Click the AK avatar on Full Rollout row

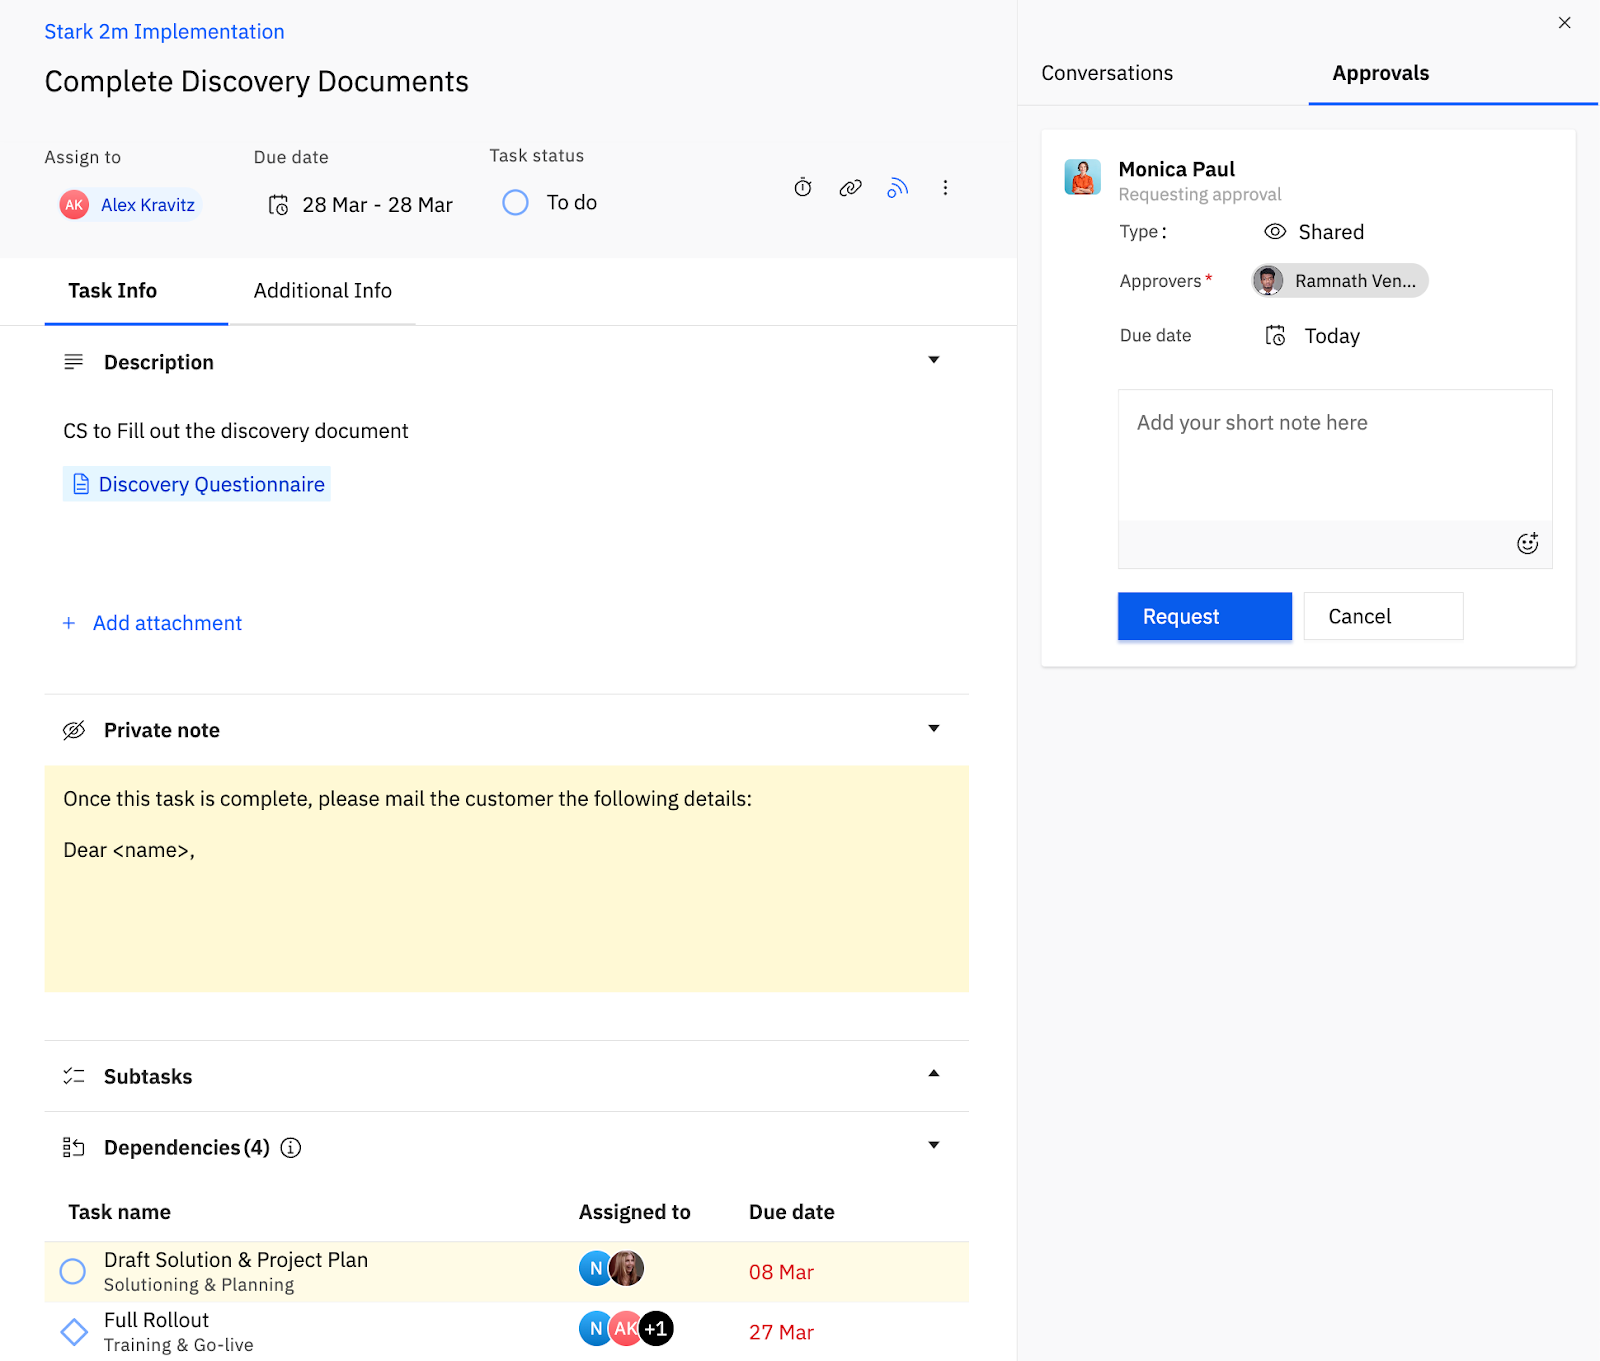coord(625,1329)
